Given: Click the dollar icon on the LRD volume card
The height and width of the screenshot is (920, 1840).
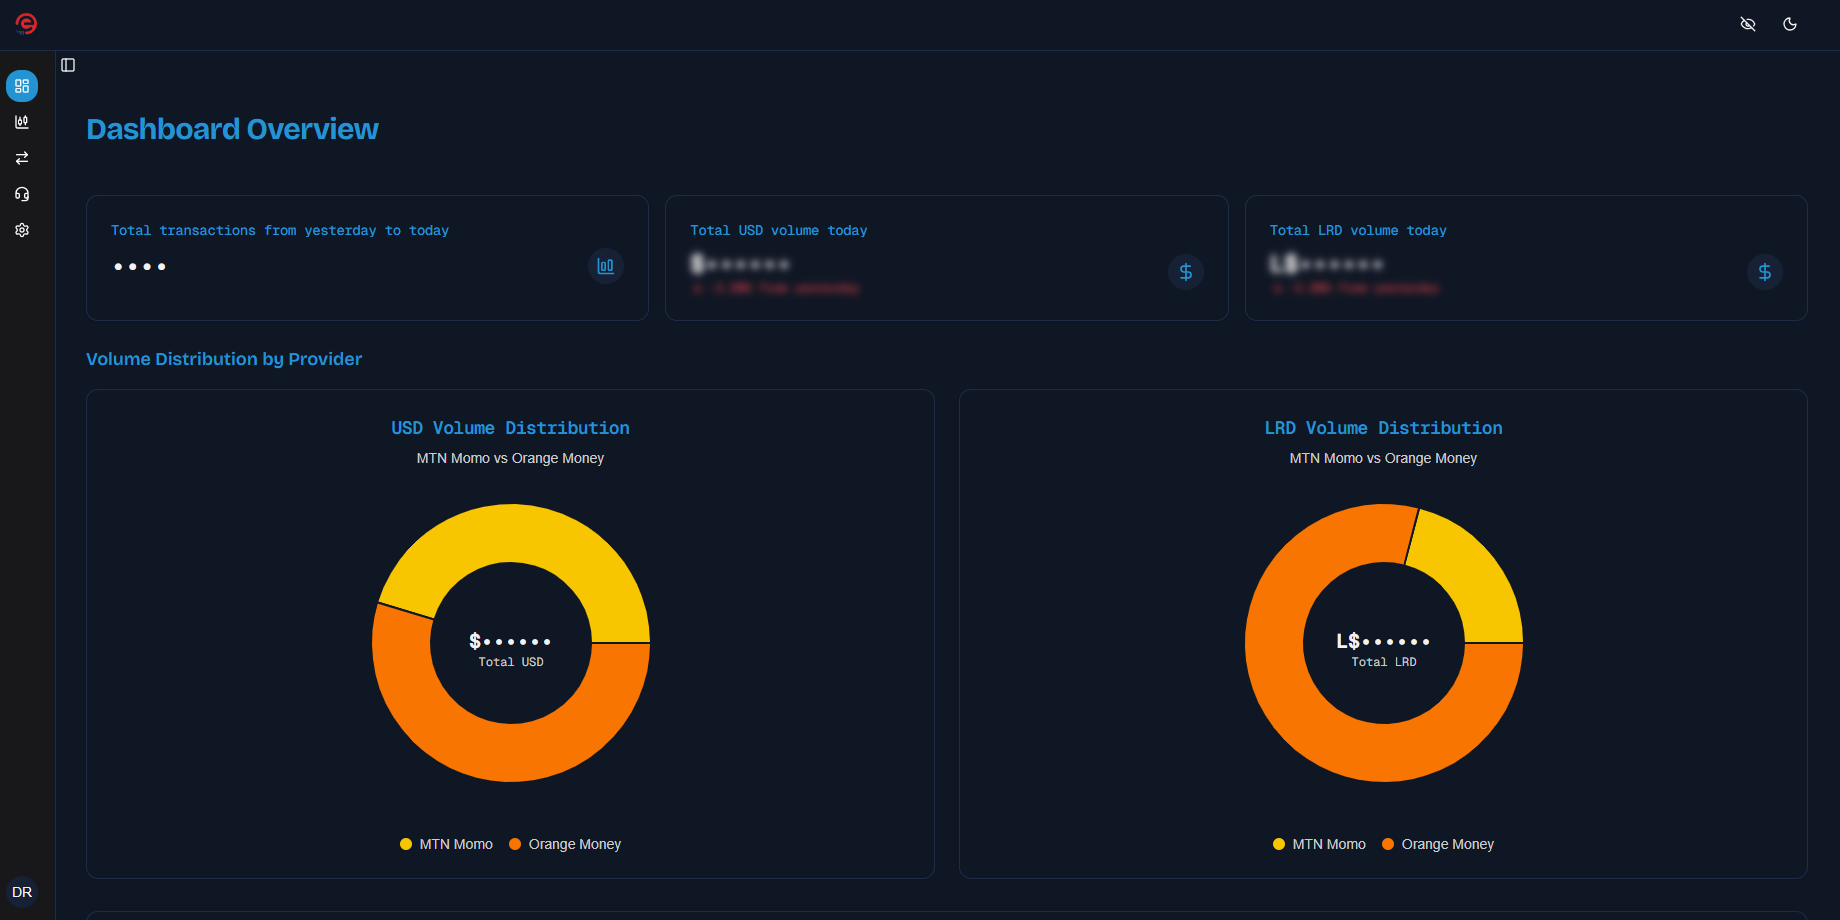Looking at the screenshot, I should pos(1765,271).
